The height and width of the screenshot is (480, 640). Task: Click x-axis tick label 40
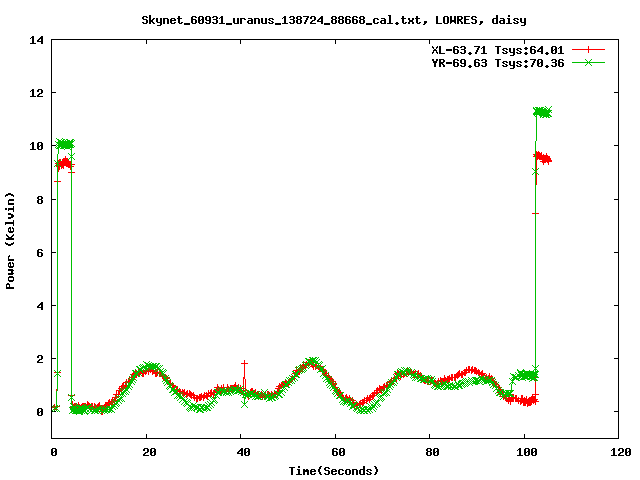pyautogui.click(x=243, y=452)
